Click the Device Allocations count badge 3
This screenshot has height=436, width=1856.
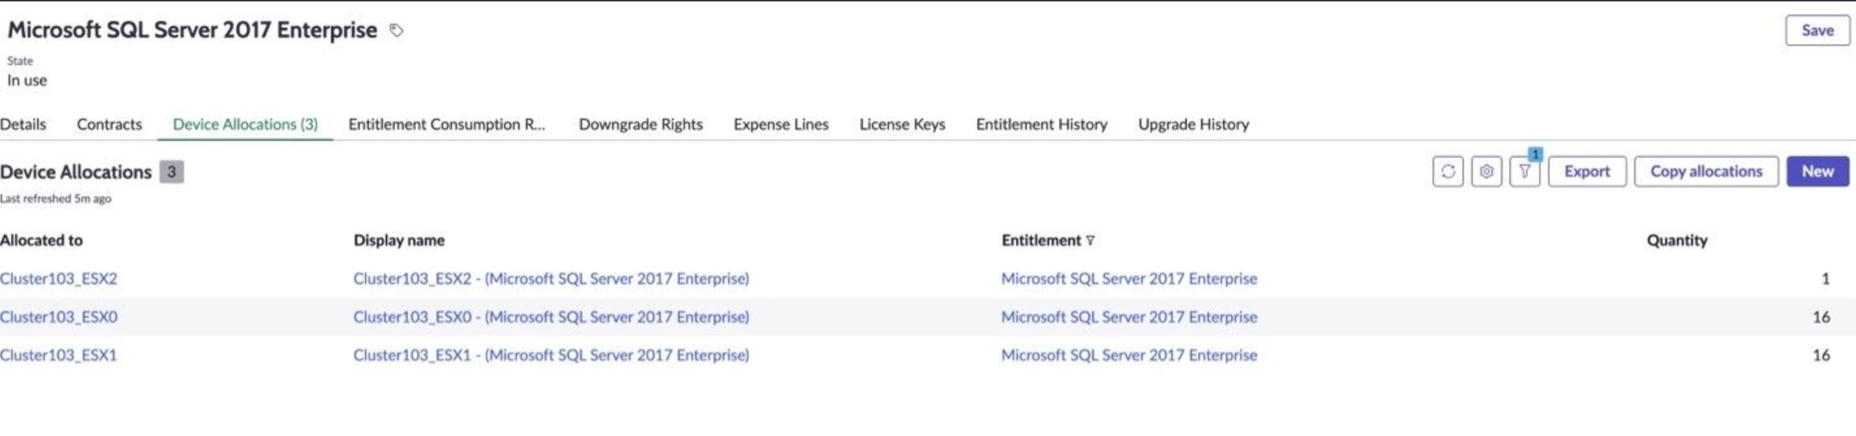[x=171, y=172]
